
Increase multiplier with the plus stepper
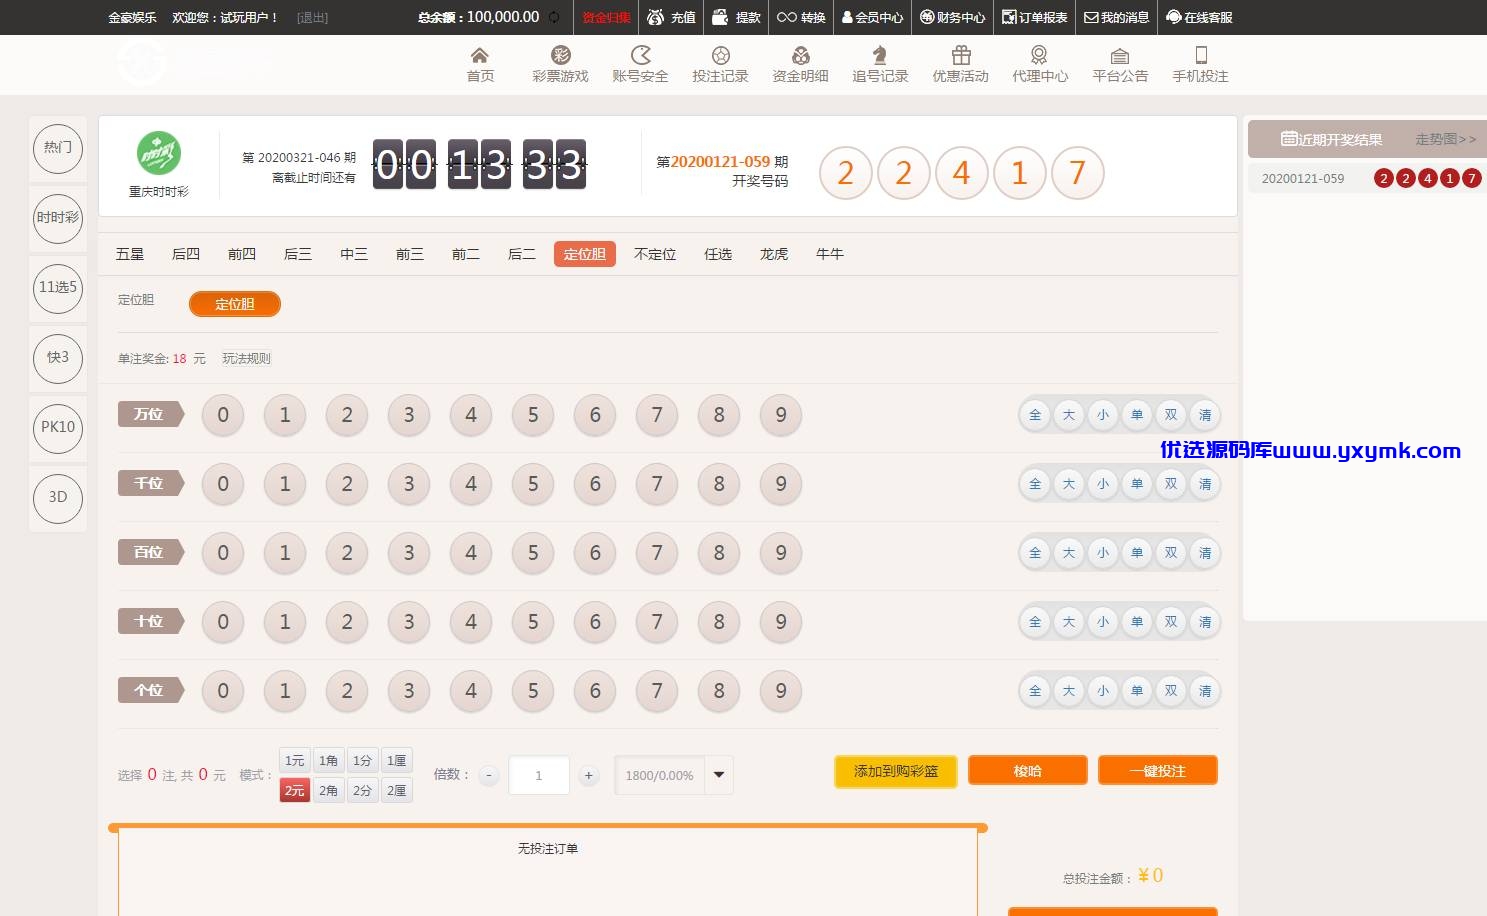[589, 775]
